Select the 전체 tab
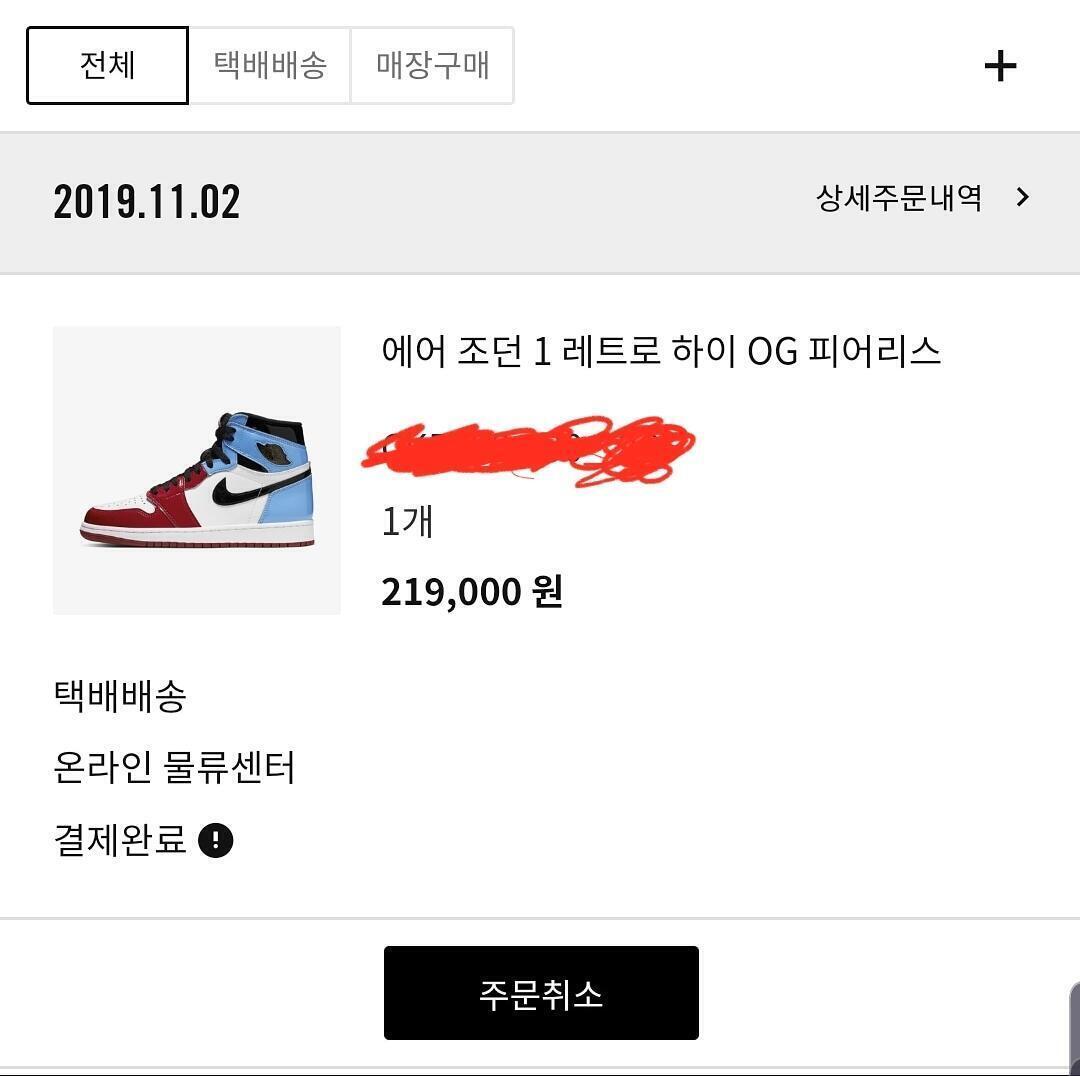Viewport: 1080px width, 1076px height. tap(107, 66)
